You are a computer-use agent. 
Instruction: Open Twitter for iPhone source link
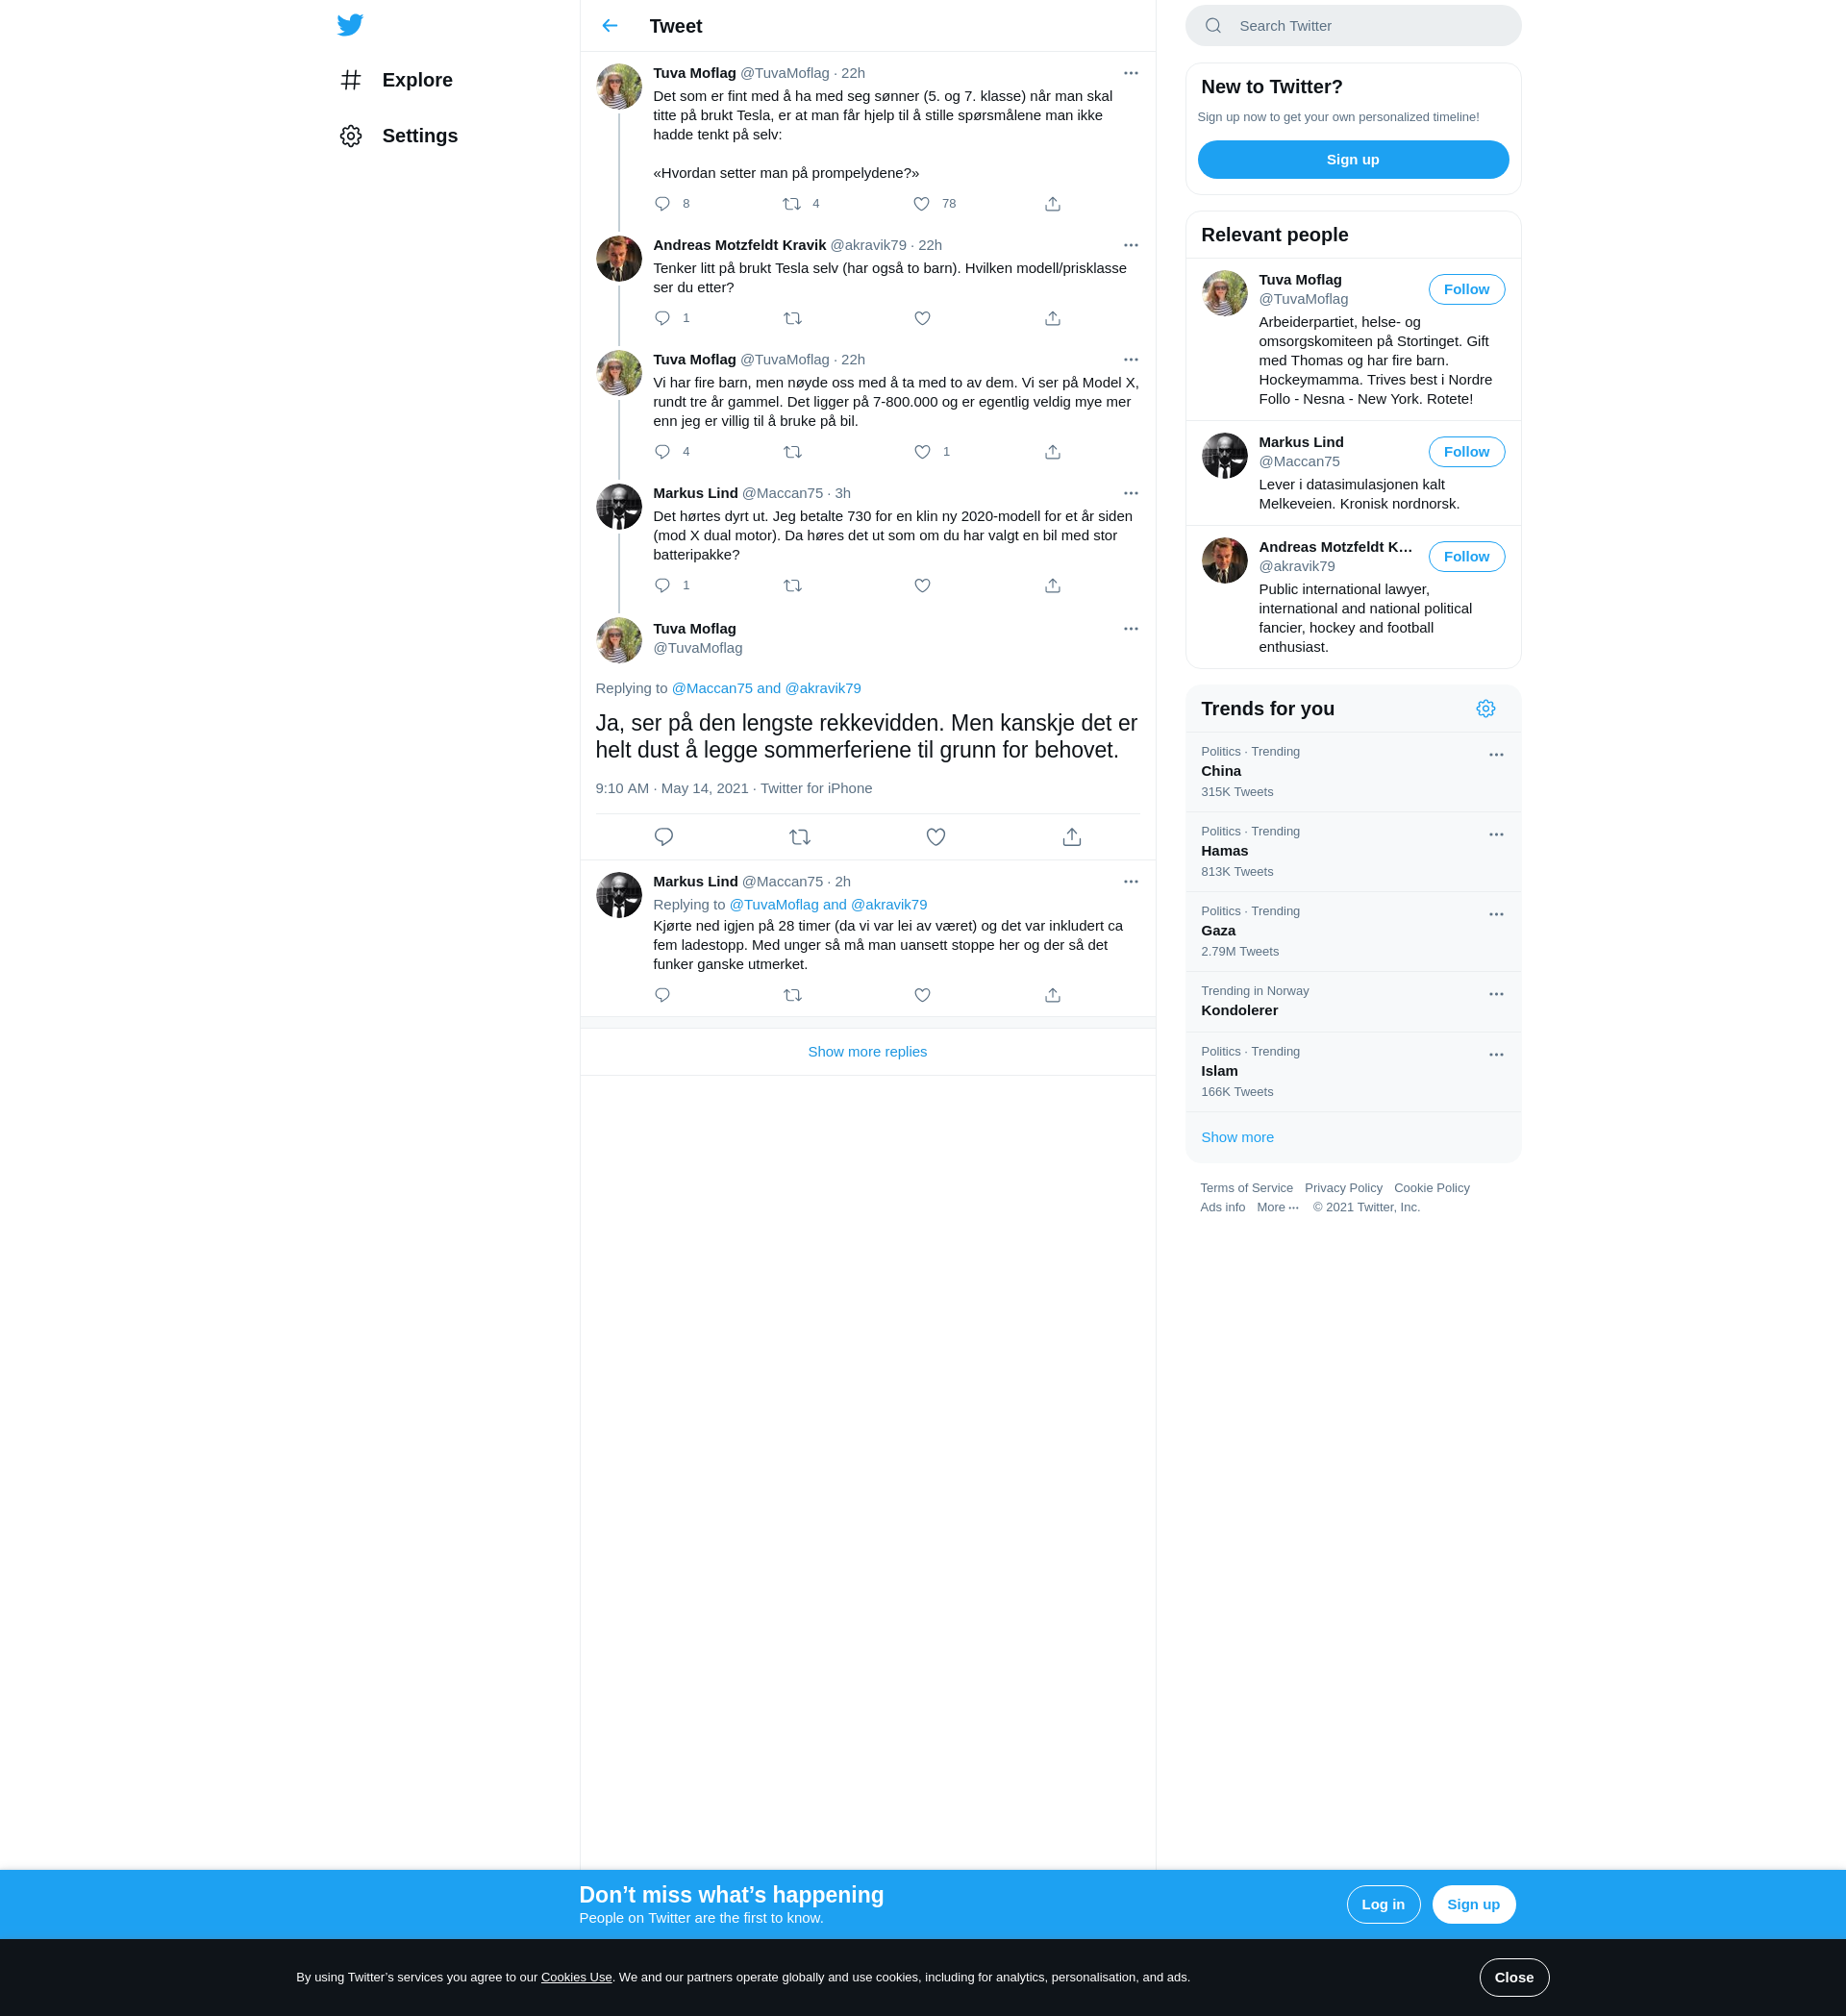816,788
